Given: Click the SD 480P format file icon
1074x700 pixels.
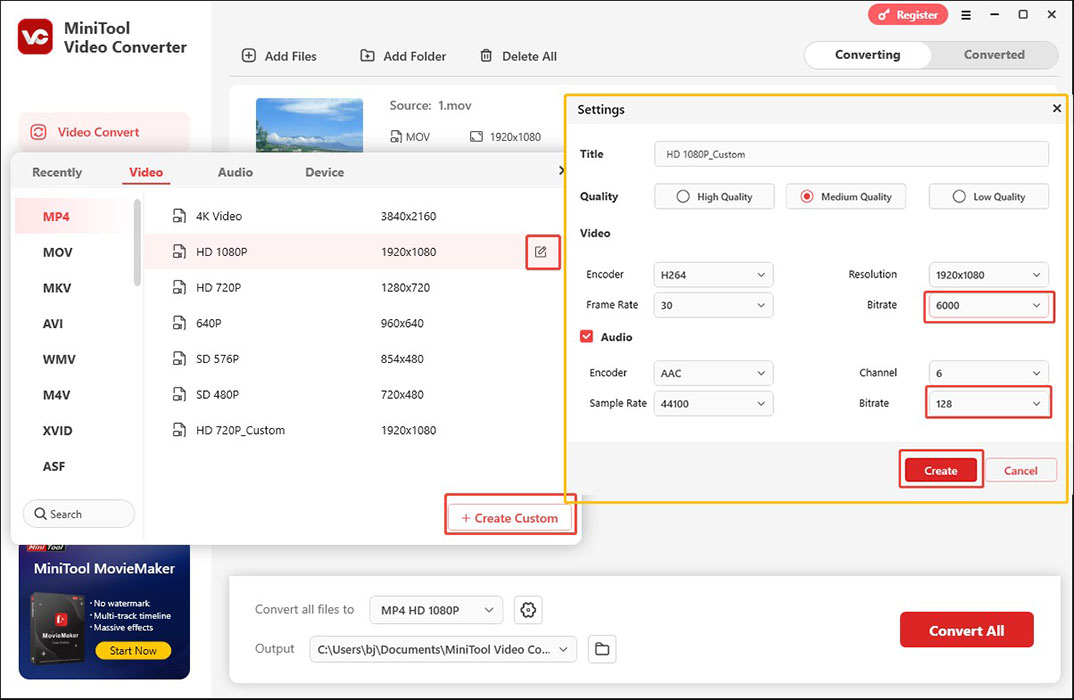Looking at the screenshot, I should [179, 394].
